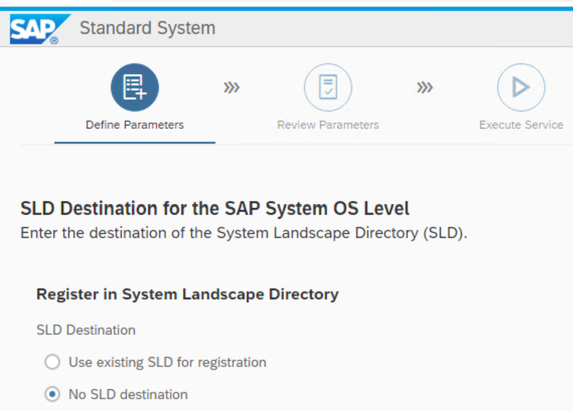Click the Define Parameters tab label

coord(135,125)
